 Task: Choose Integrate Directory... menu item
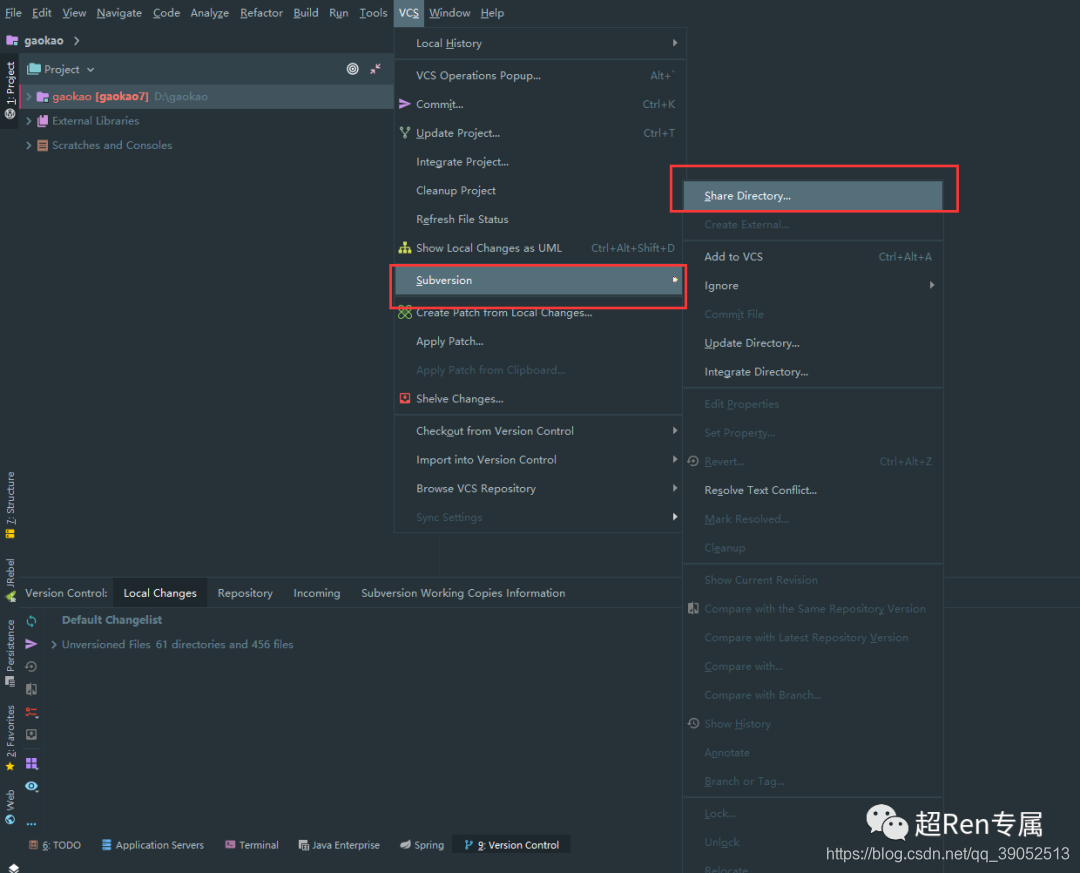[813, 371]
